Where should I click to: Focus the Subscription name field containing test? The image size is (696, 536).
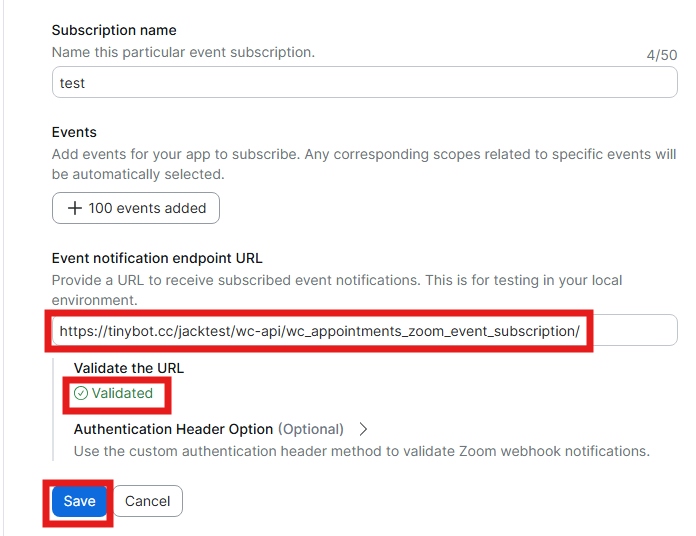[x=364, y=83]
